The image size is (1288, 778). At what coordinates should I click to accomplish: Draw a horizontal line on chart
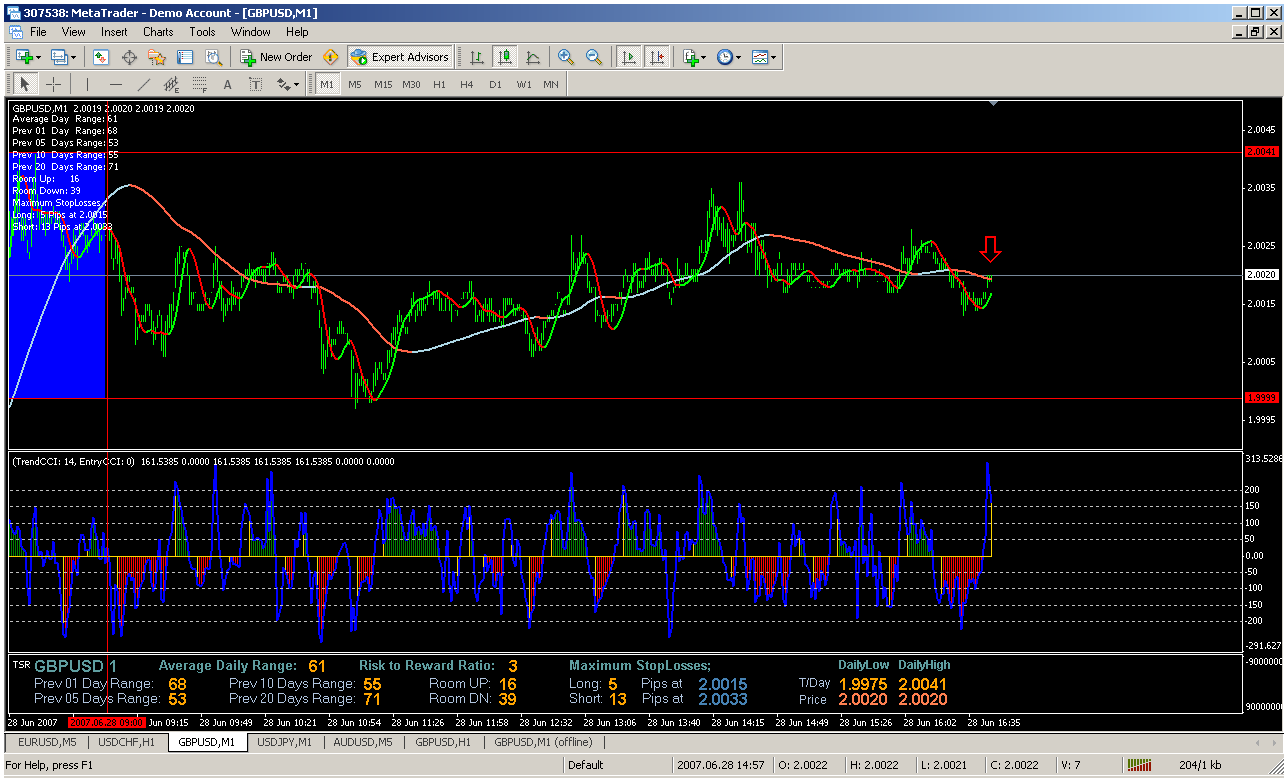pos(116,85)
